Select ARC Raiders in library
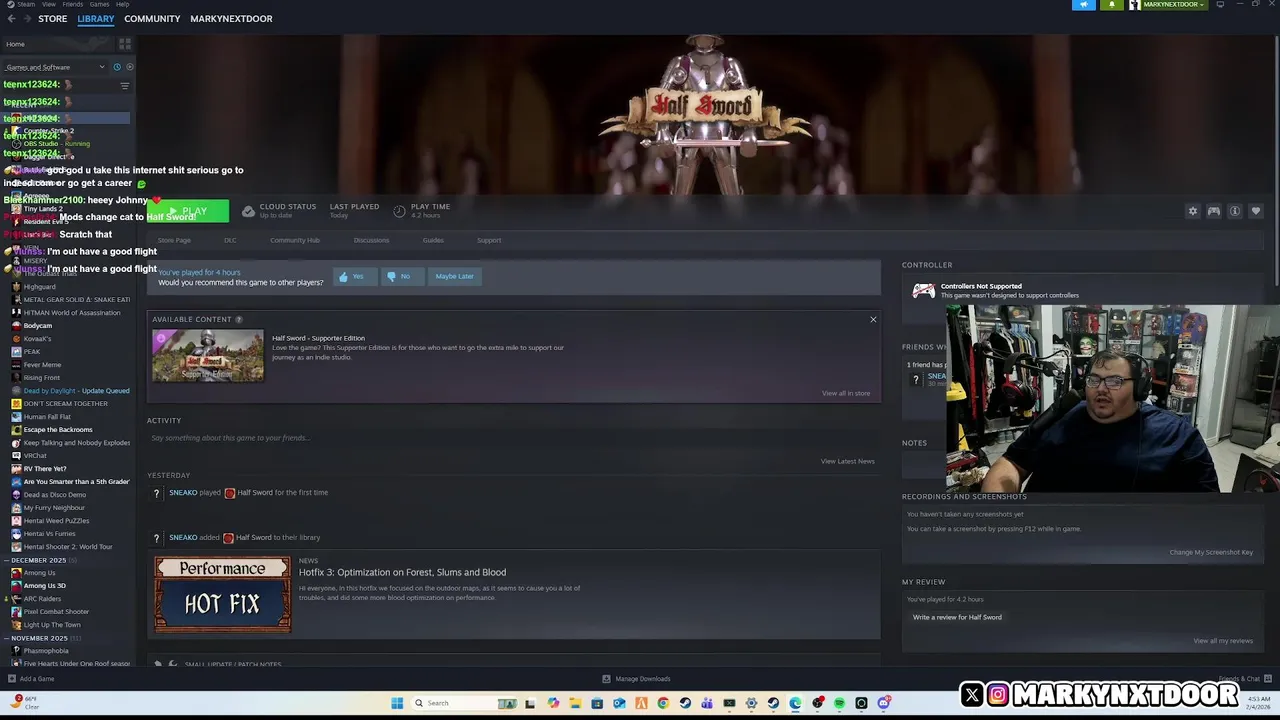The image size is (1280, 720). [42, 599]
